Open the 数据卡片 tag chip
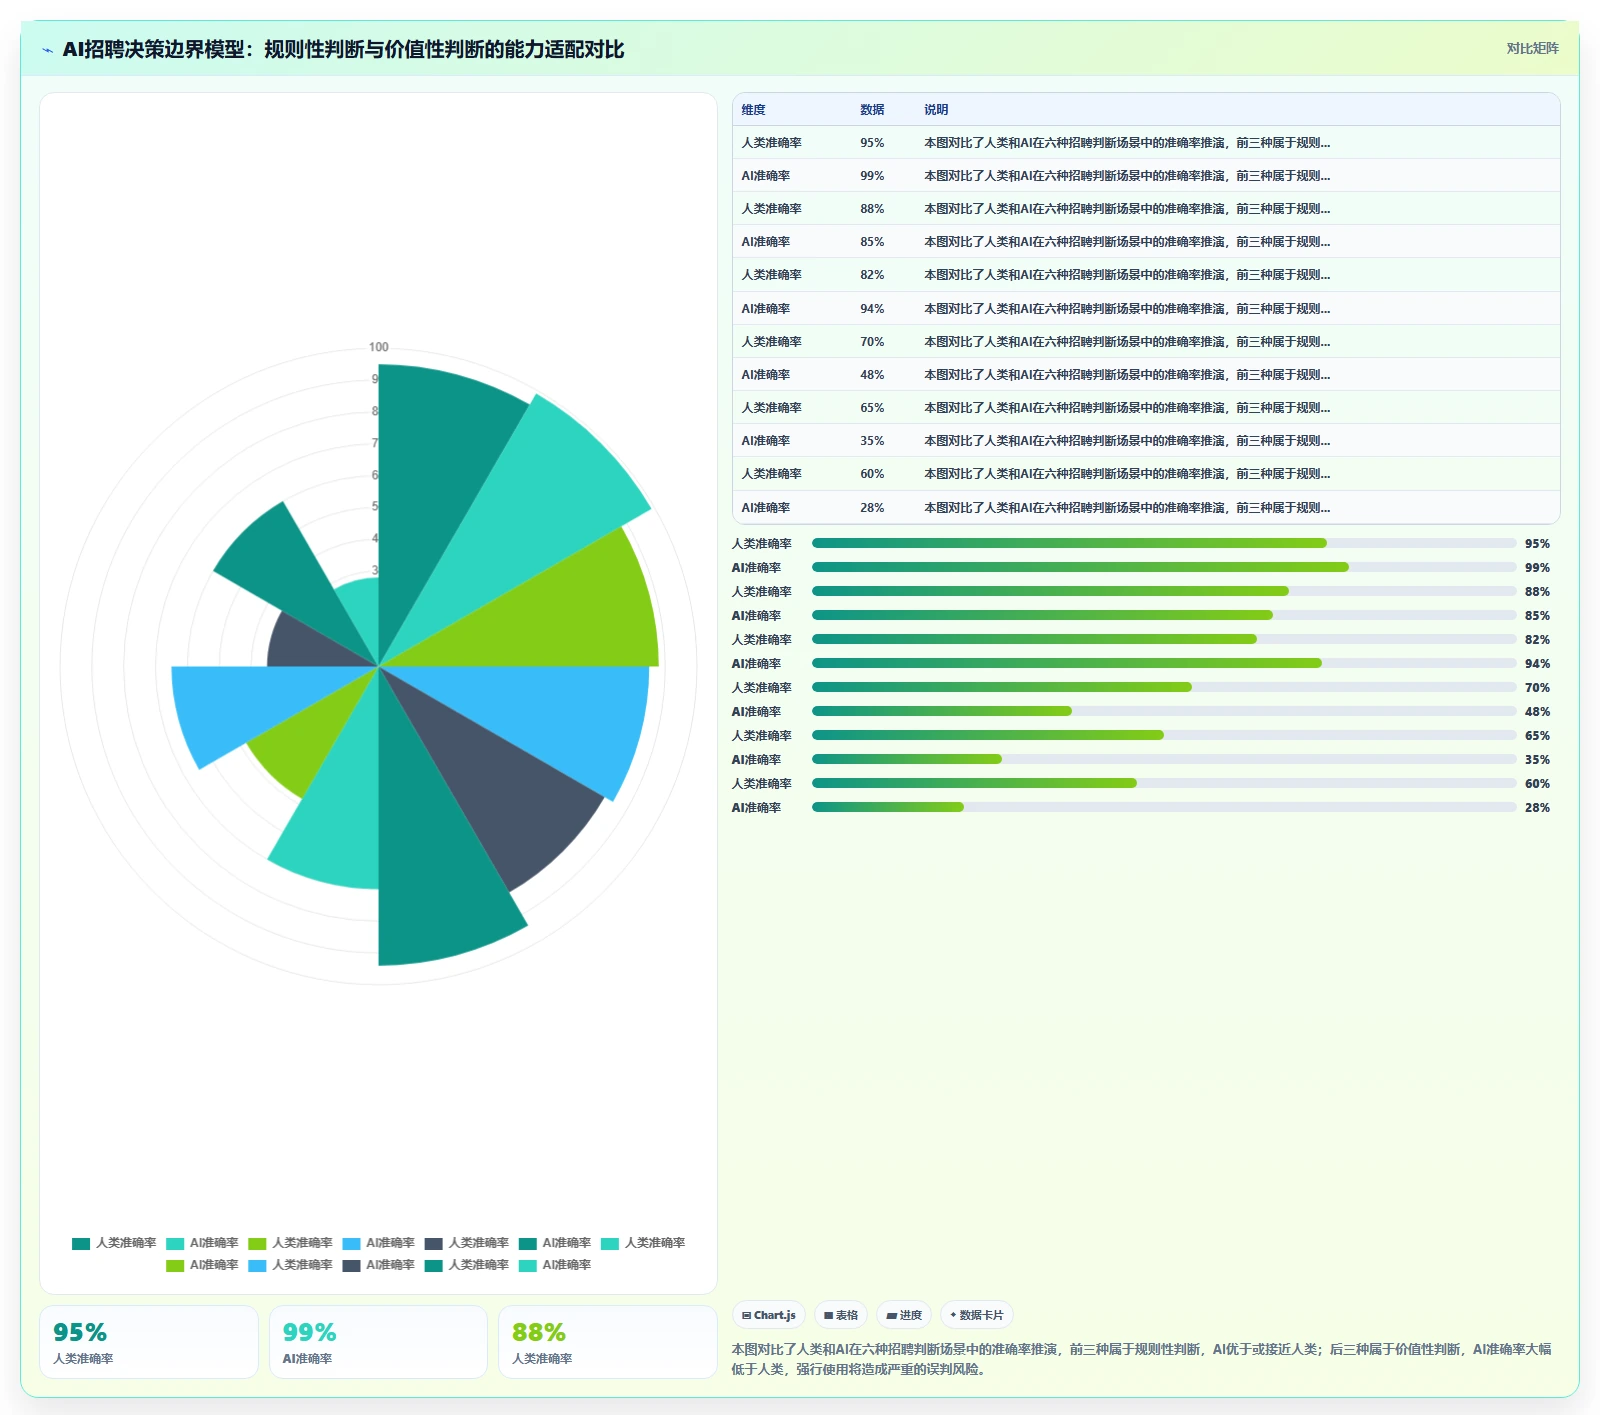Screen dimensions: 1600x1415 (x=977, y=1315)
